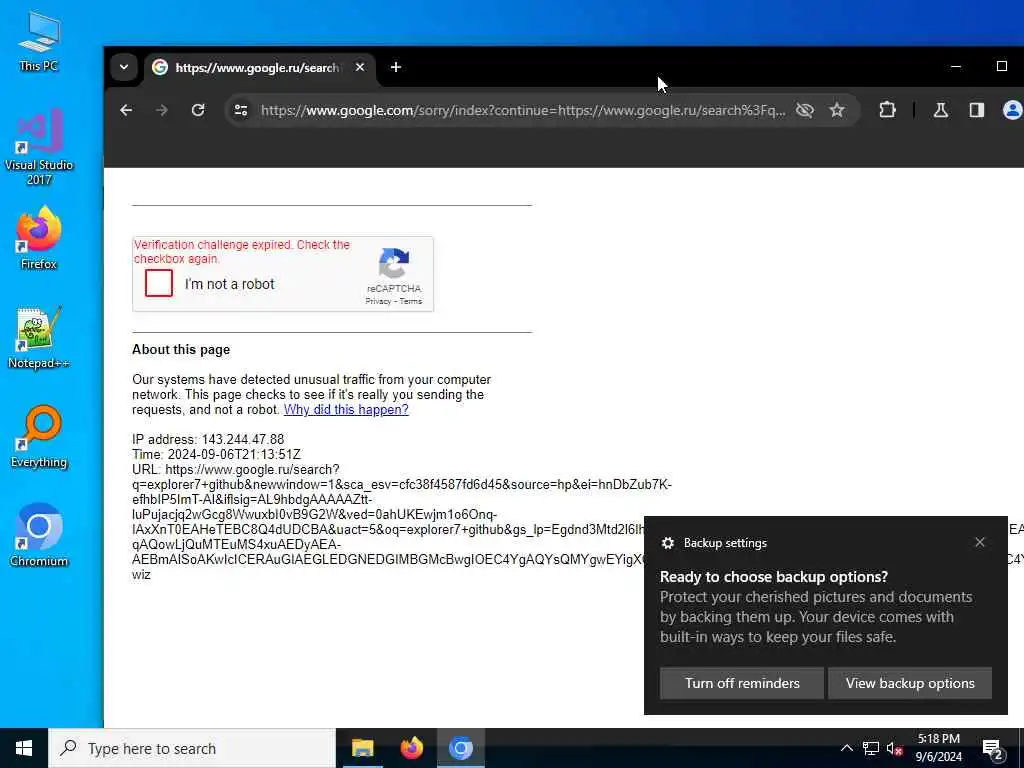
Task: Bookmark this page with the star
Action: tap(837, 110)
